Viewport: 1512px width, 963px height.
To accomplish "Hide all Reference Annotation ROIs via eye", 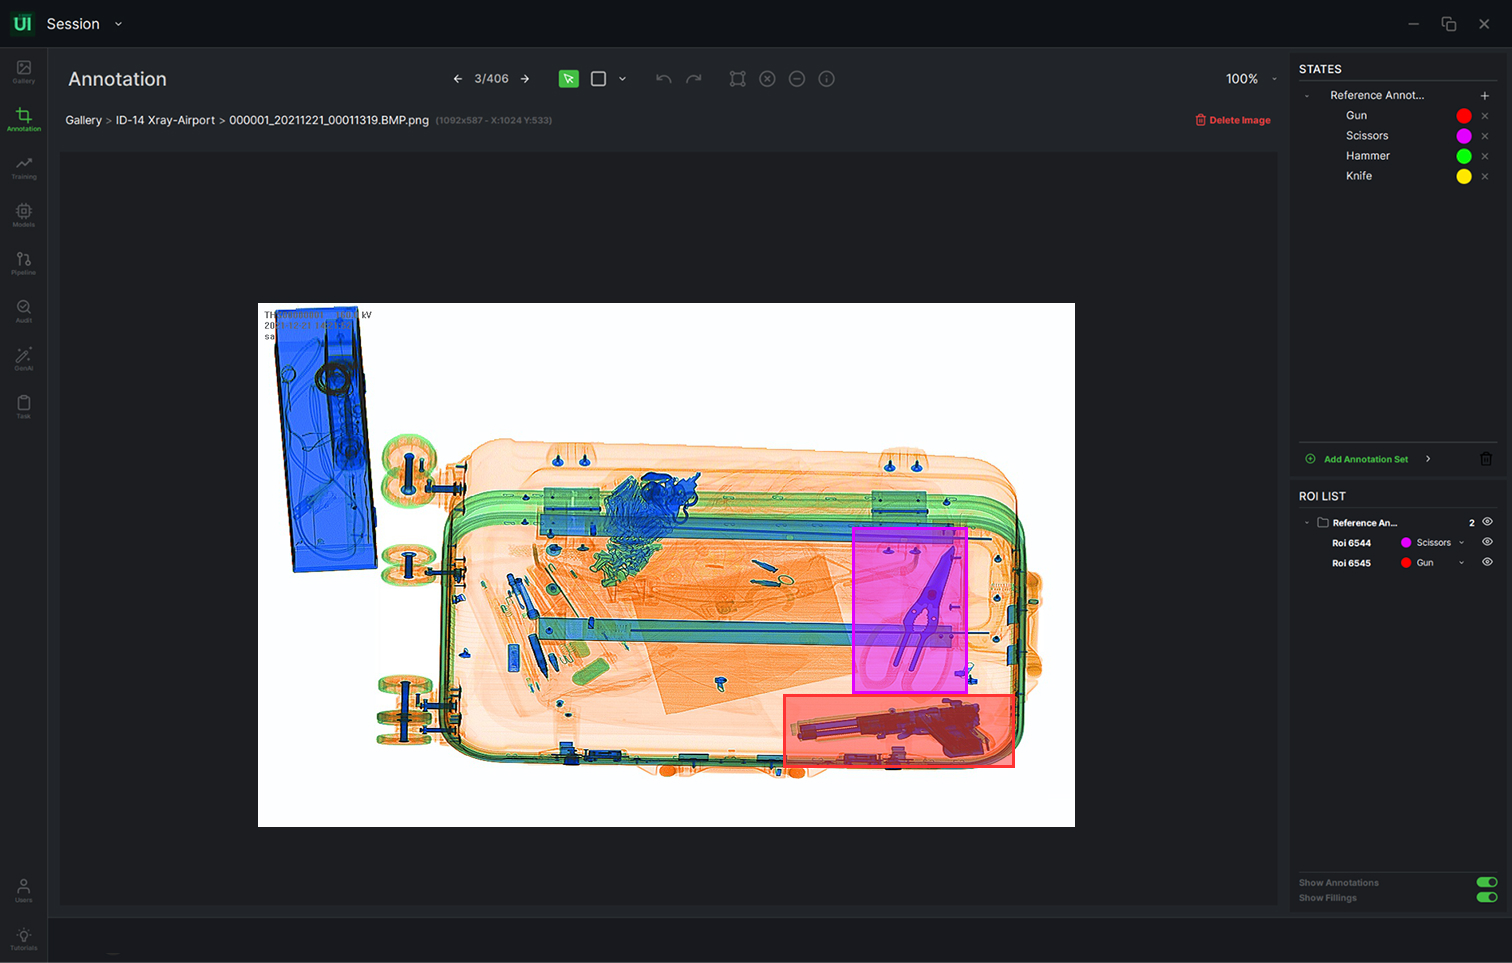I will pos(1487,522).
